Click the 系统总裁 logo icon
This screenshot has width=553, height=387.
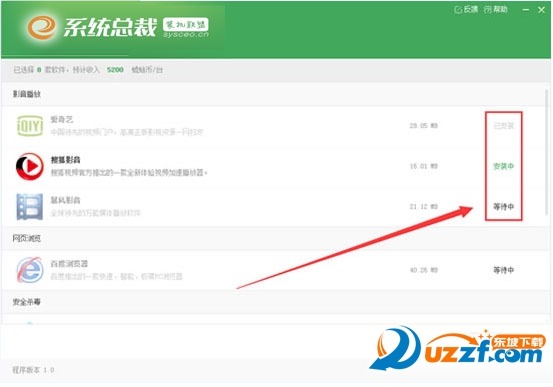(42, 27)
